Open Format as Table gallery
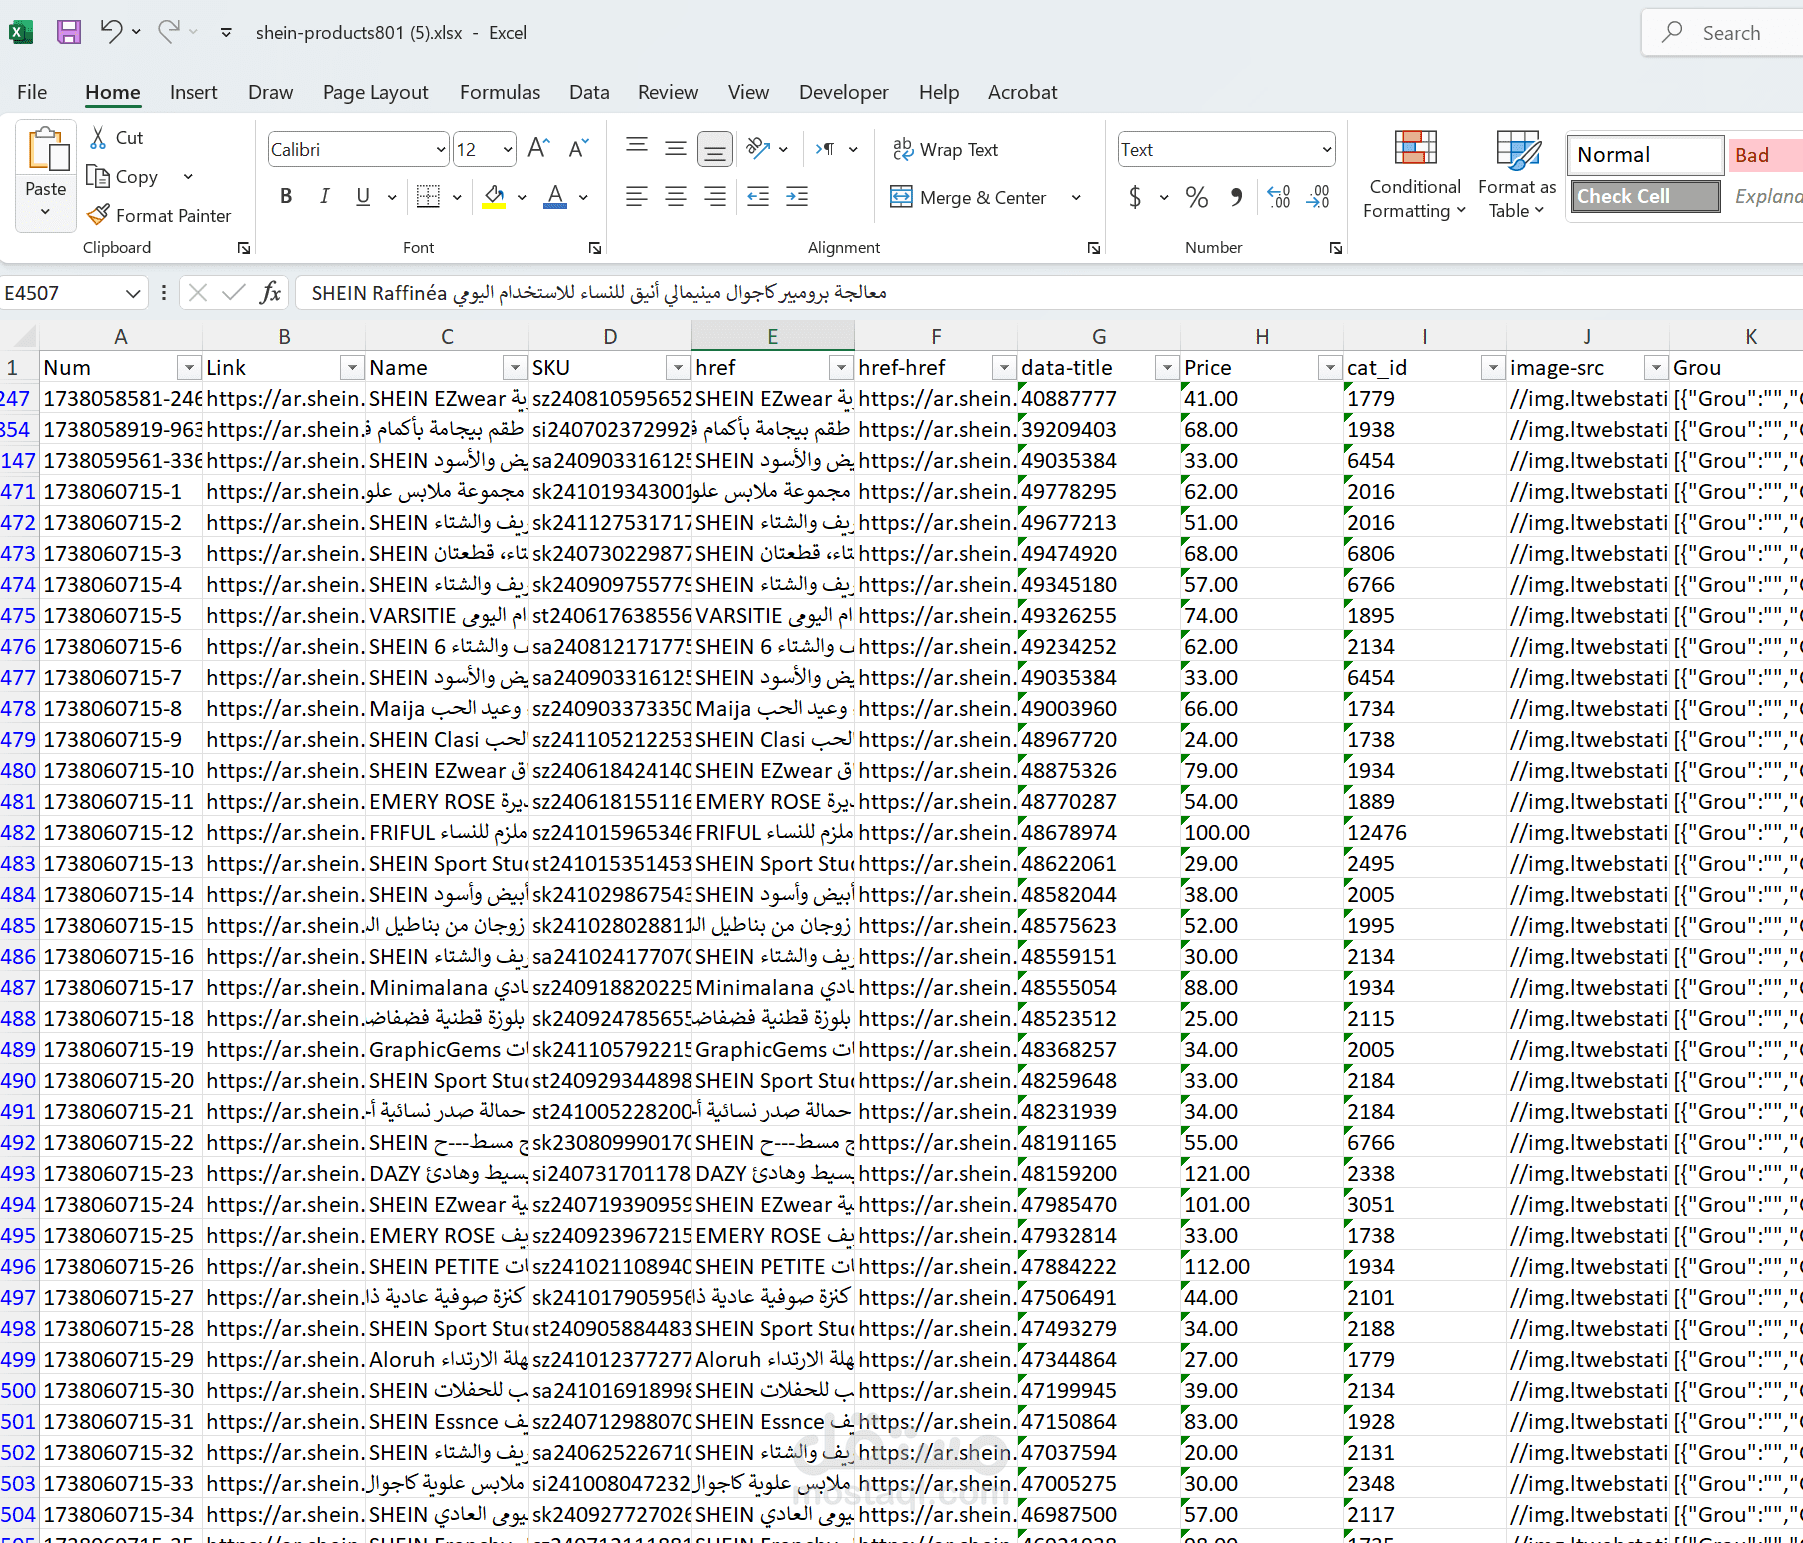 pos(1517,174)
